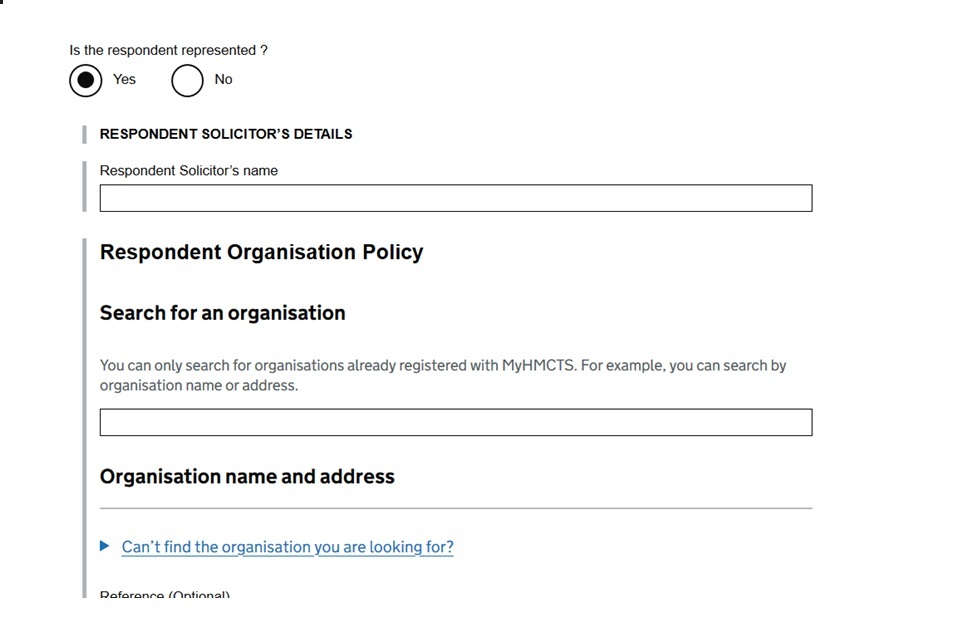Open 'Can't find the organisation you are looking for?' link

[287, 547]
